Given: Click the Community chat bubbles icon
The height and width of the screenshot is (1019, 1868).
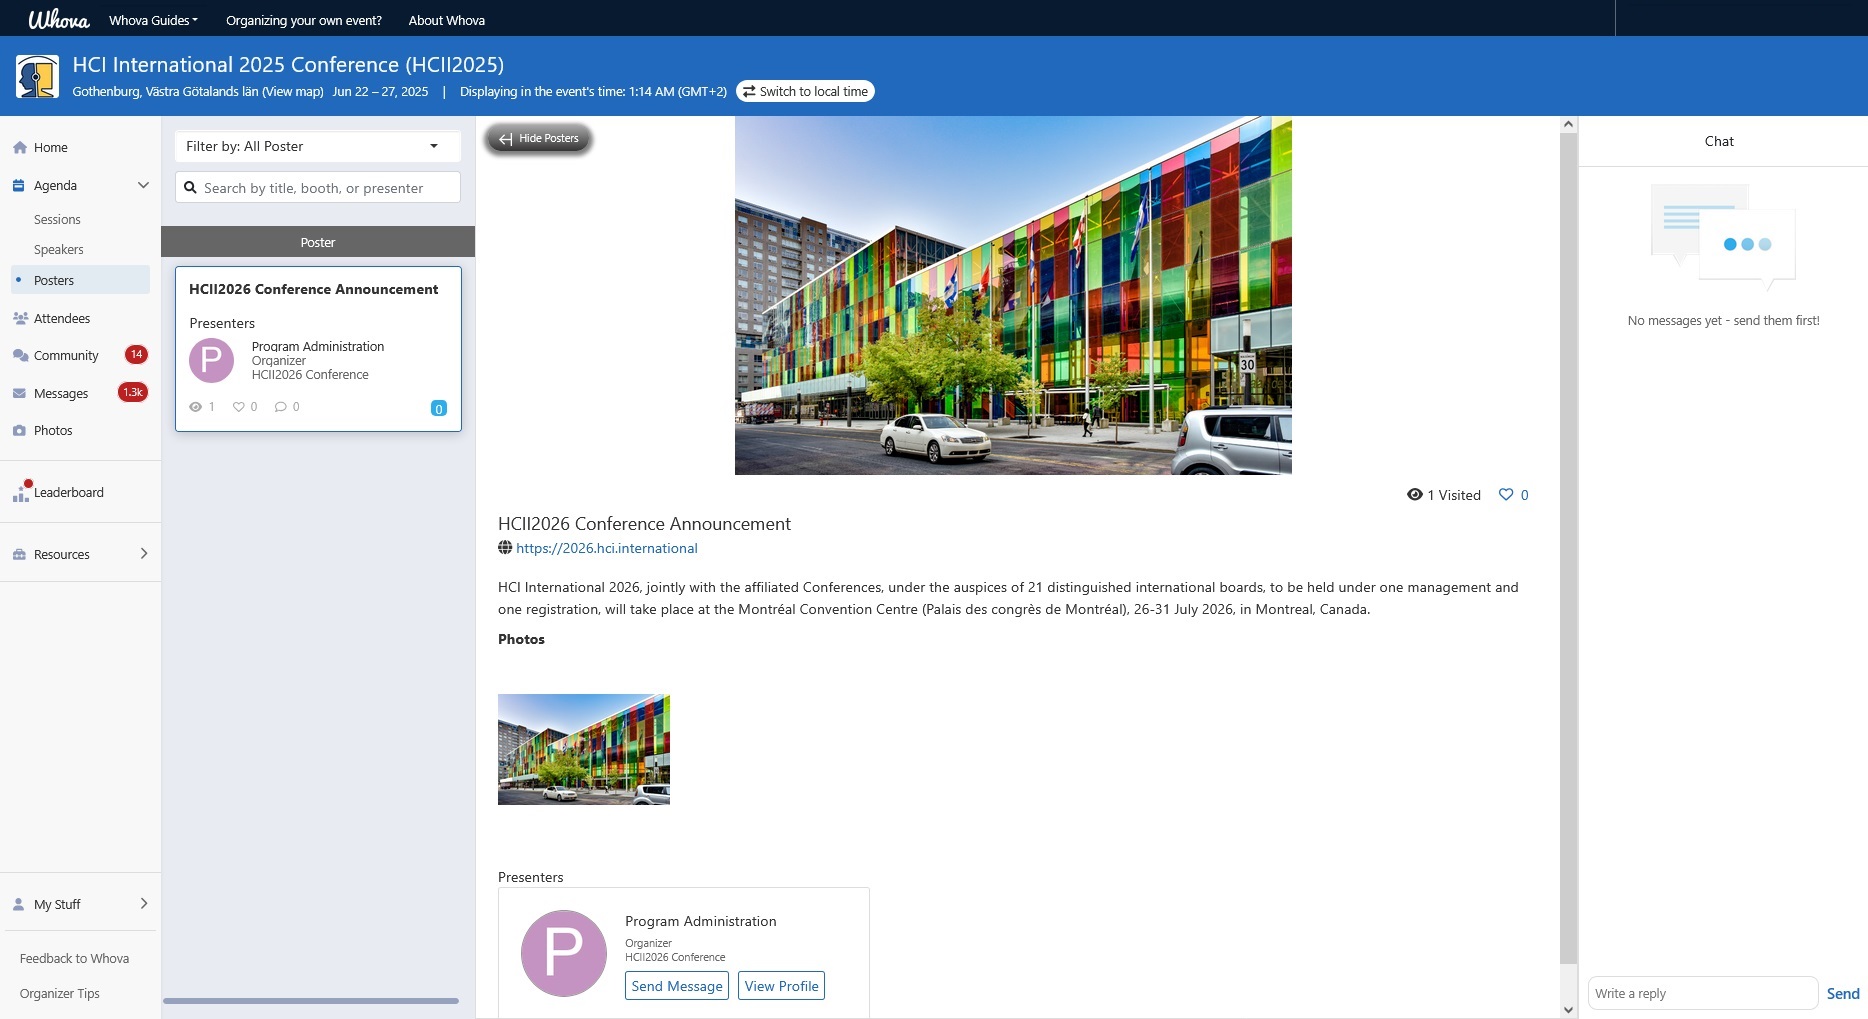Looking at the screenshot, I should point(19,355).
